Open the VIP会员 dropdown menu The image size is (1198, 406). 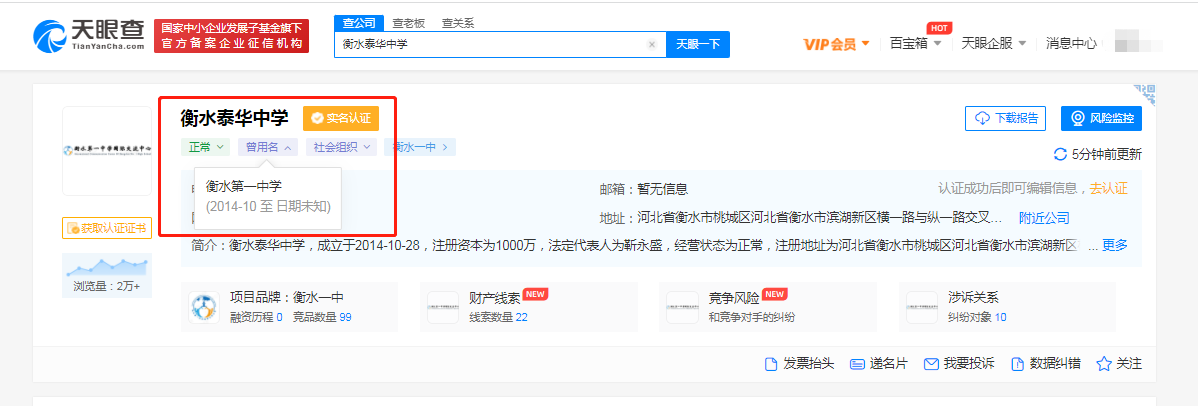837,44
